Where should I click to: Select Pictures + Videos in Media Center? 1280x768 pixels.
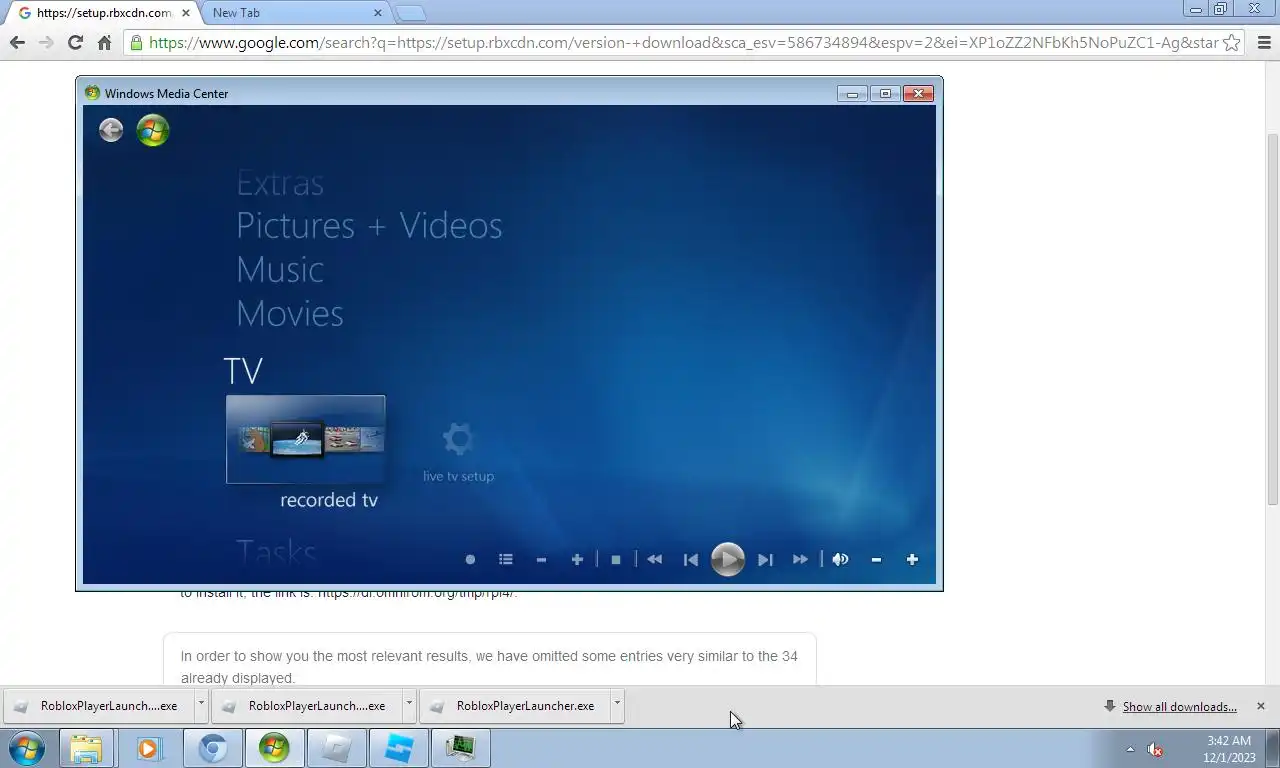369,226
